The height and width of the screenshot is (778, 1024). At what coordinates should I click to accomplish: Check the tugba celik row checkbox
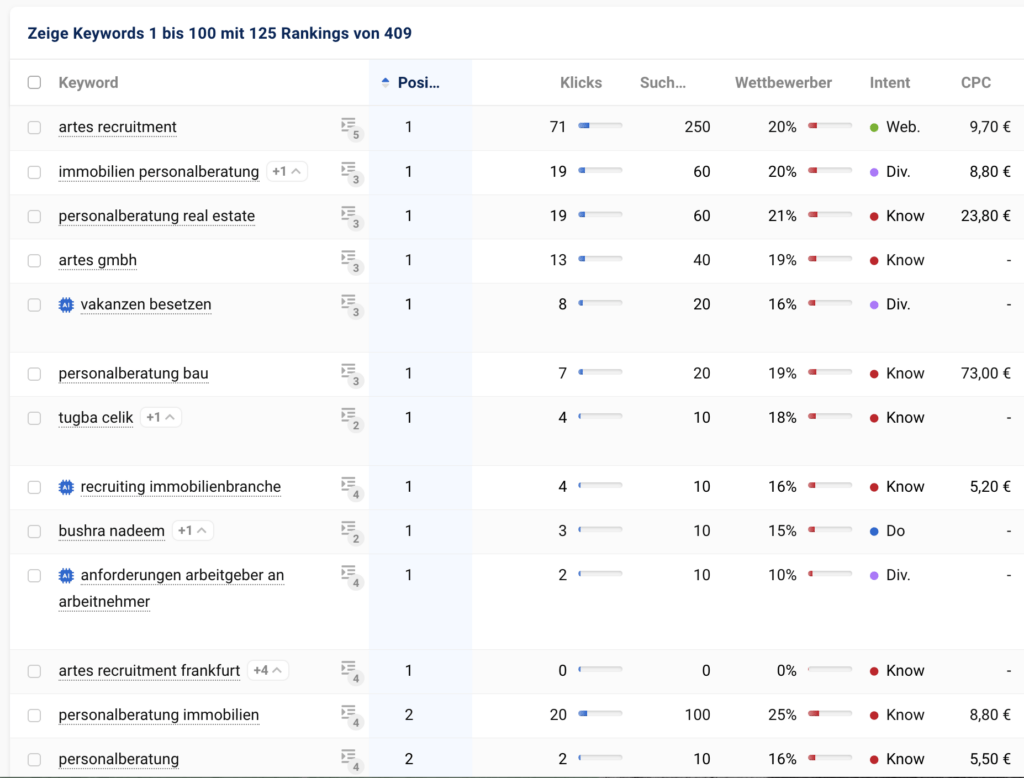(34, 418)
